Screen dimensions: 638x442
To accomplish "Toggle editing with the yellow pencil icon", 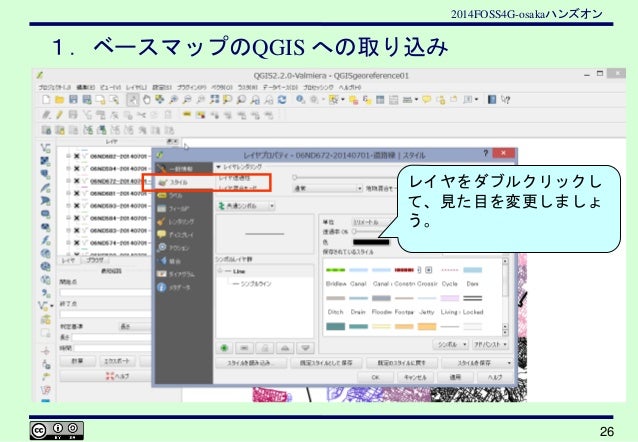I will 60,115.
